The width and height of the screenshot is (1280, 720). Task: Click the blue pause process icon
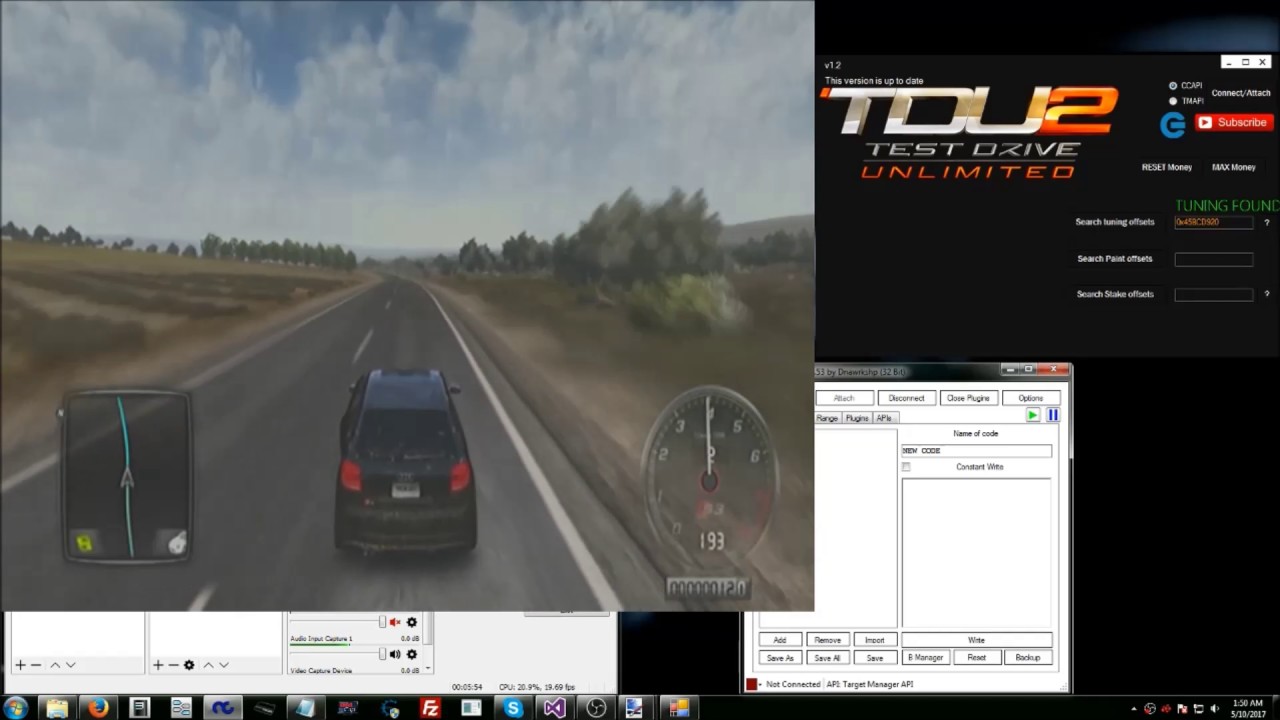click(1052, 415)
